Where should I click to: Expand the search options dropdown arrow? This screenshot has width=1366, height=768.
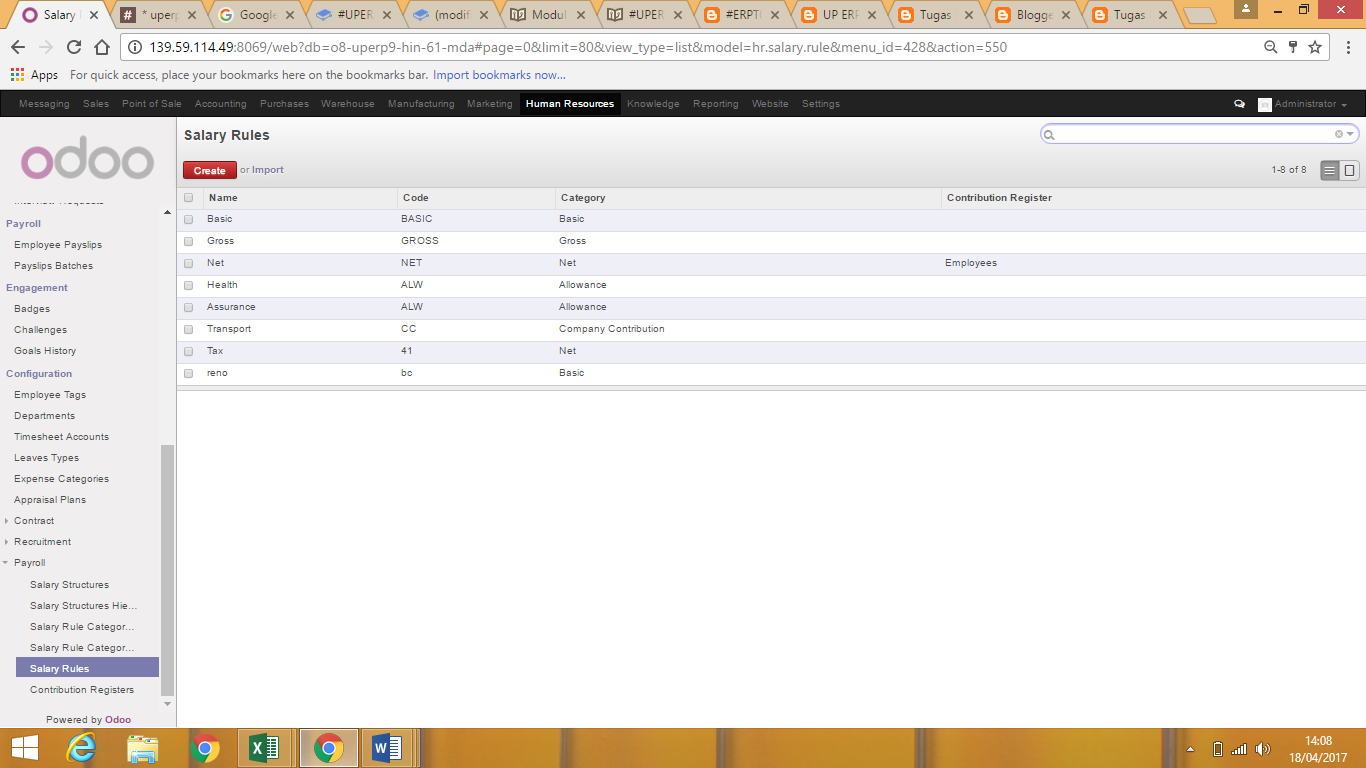pyautogui.click(x=1351, y=134)
